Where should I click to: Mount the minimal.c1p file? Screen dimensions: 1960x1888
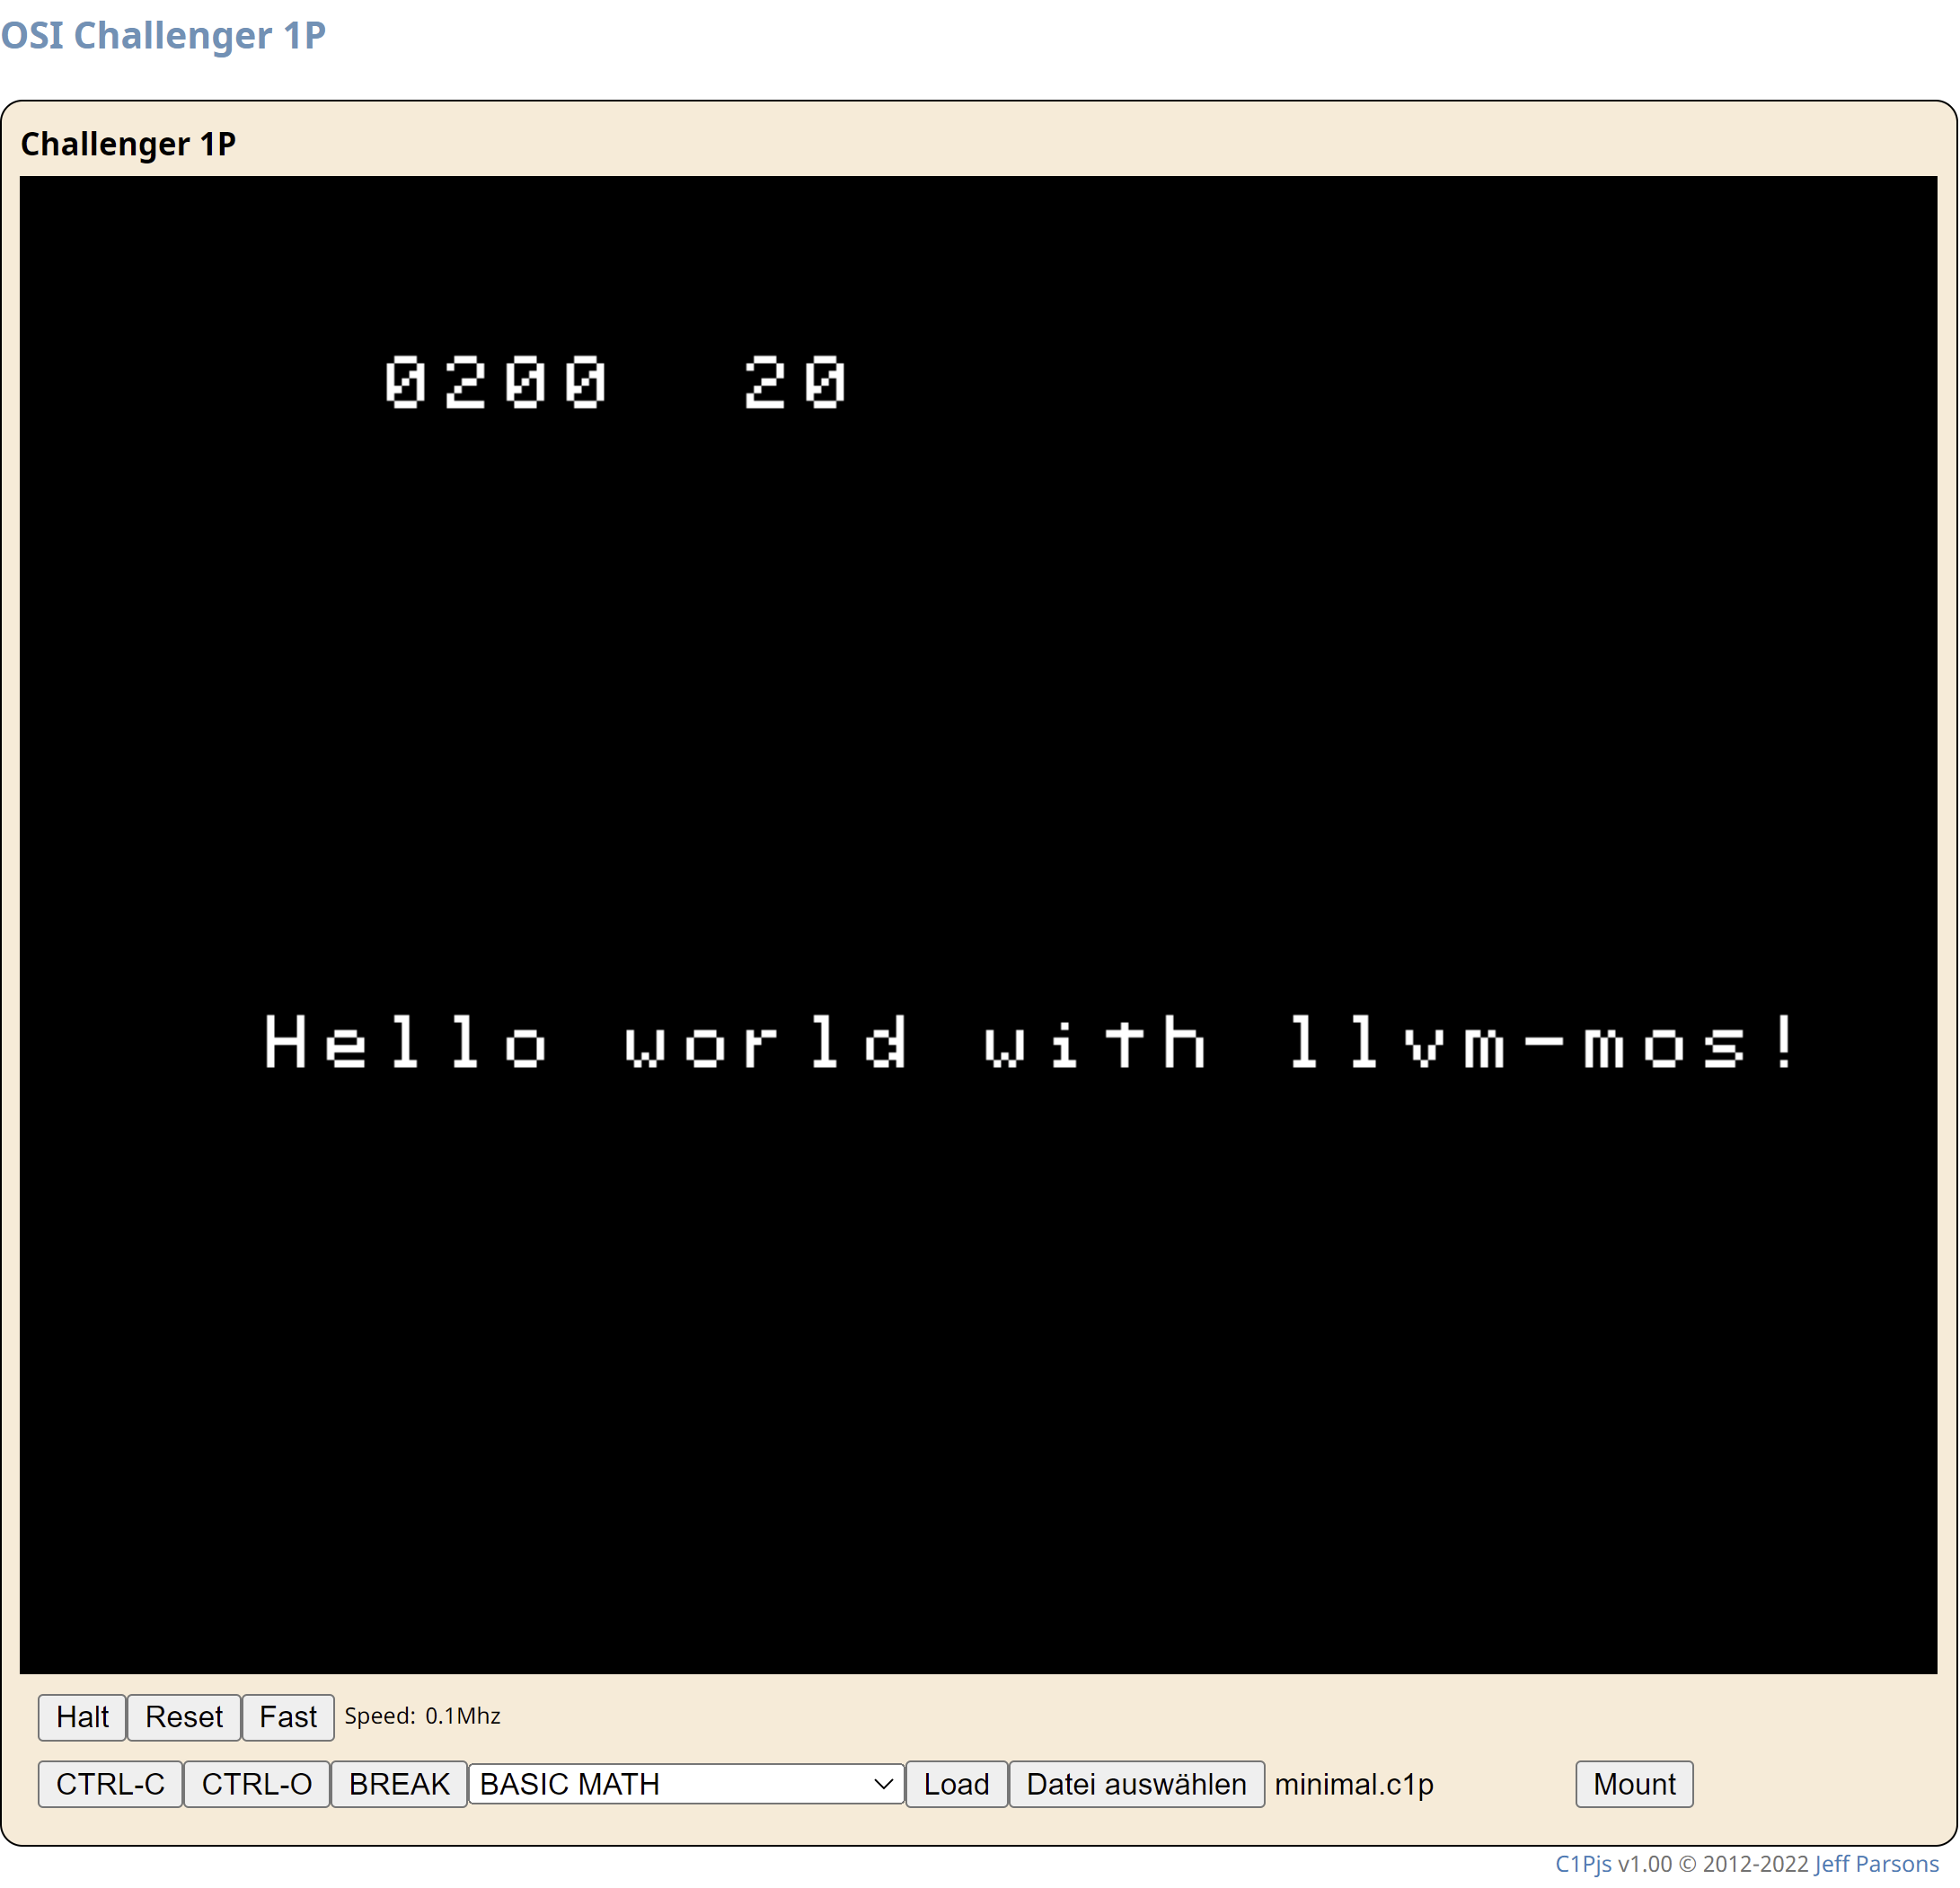click(1634, 1784)
